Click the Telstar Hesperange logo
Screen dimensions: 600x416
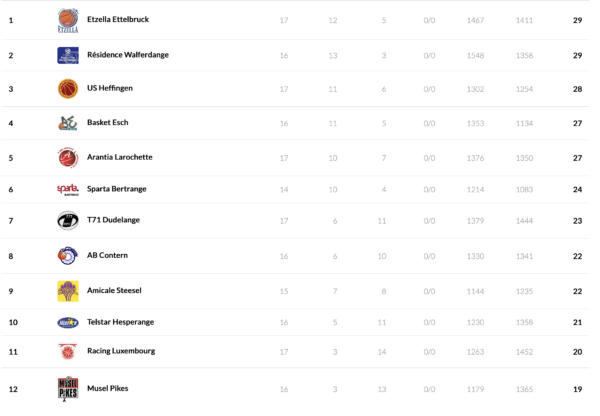[x=68, y=323]
